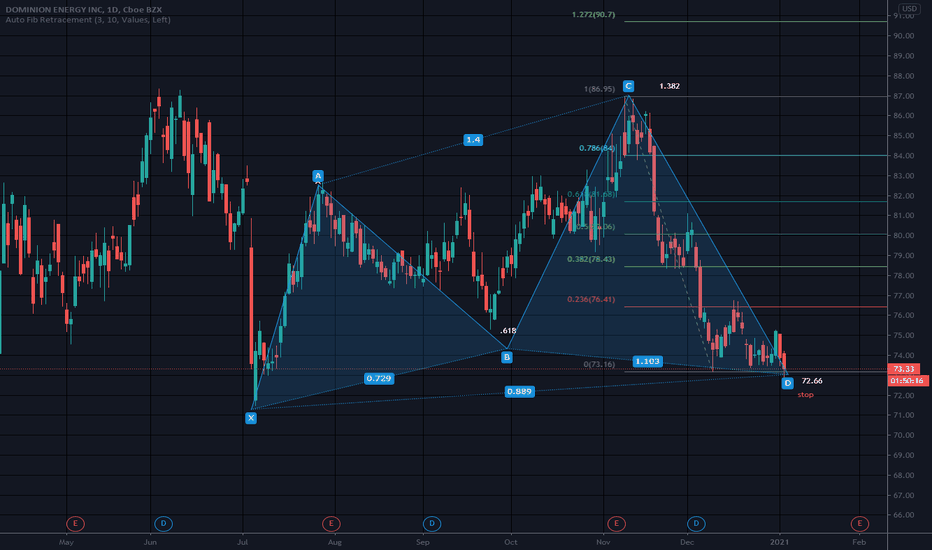Click the 0.236(76.41) fib level label
932x550 pixels.
pyautogui.click(x=591, y=300)
